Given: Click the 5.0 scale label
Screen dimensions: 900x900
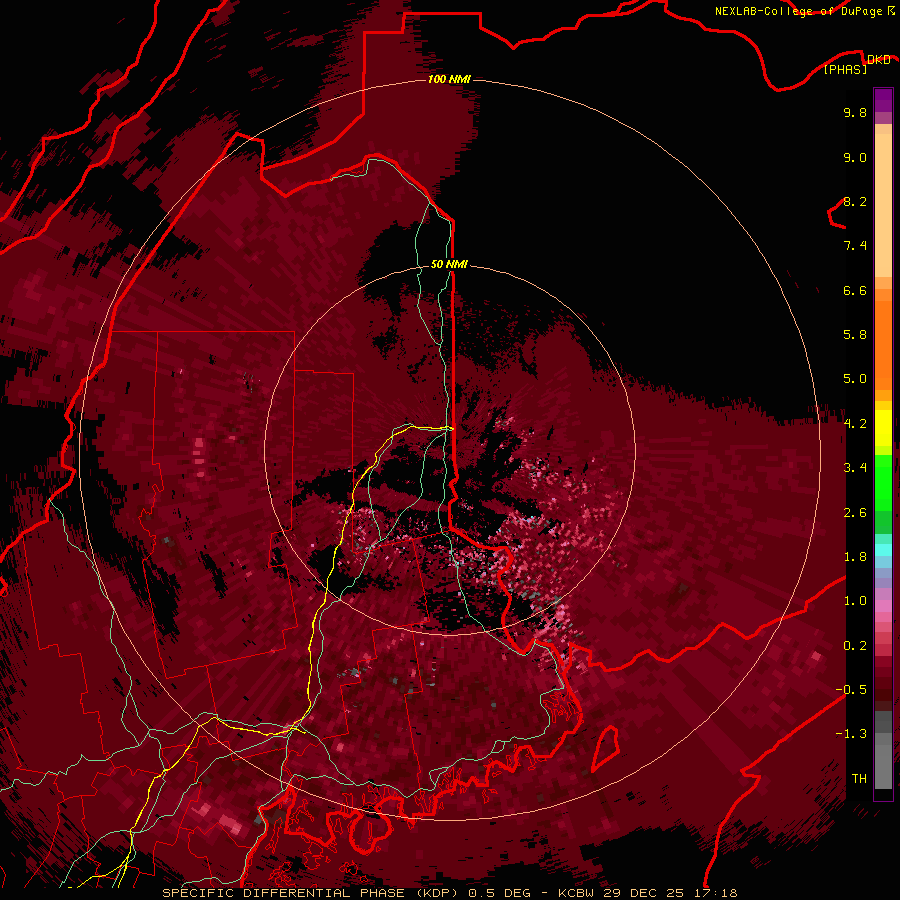Looking at the screenshot, I should 855,379.
